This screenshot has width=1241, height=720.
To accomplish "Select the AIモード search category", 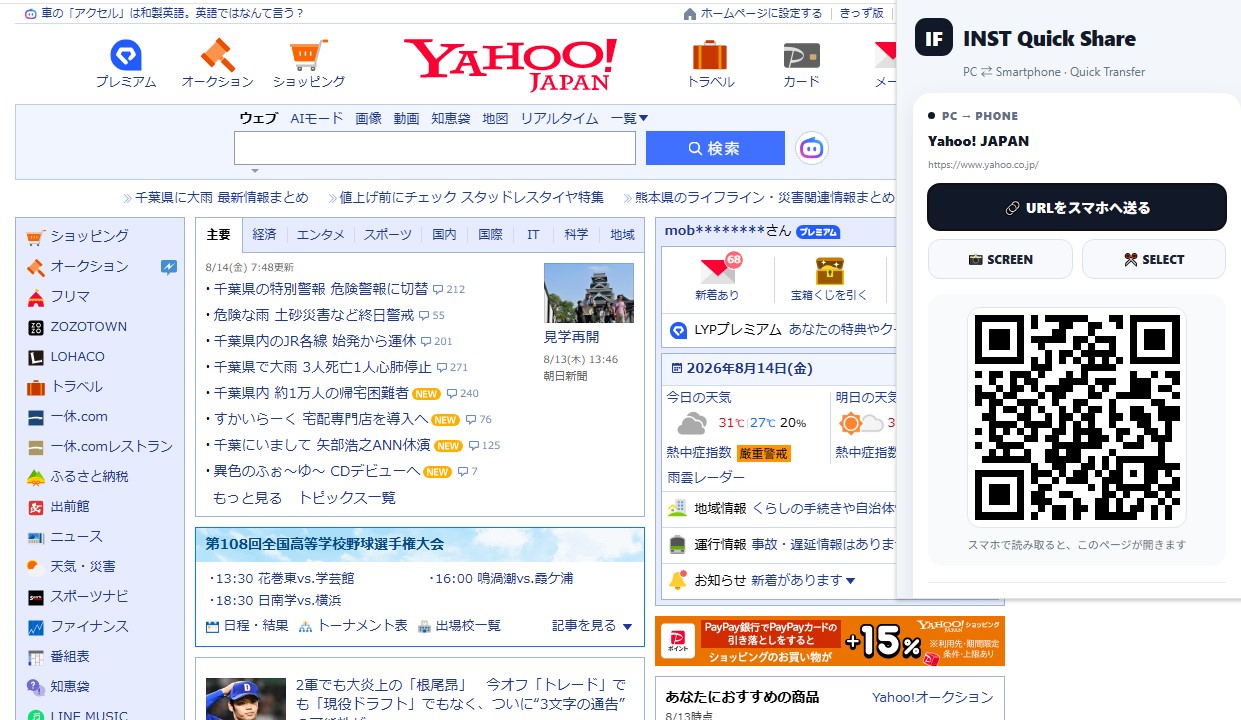I will 317,118.
